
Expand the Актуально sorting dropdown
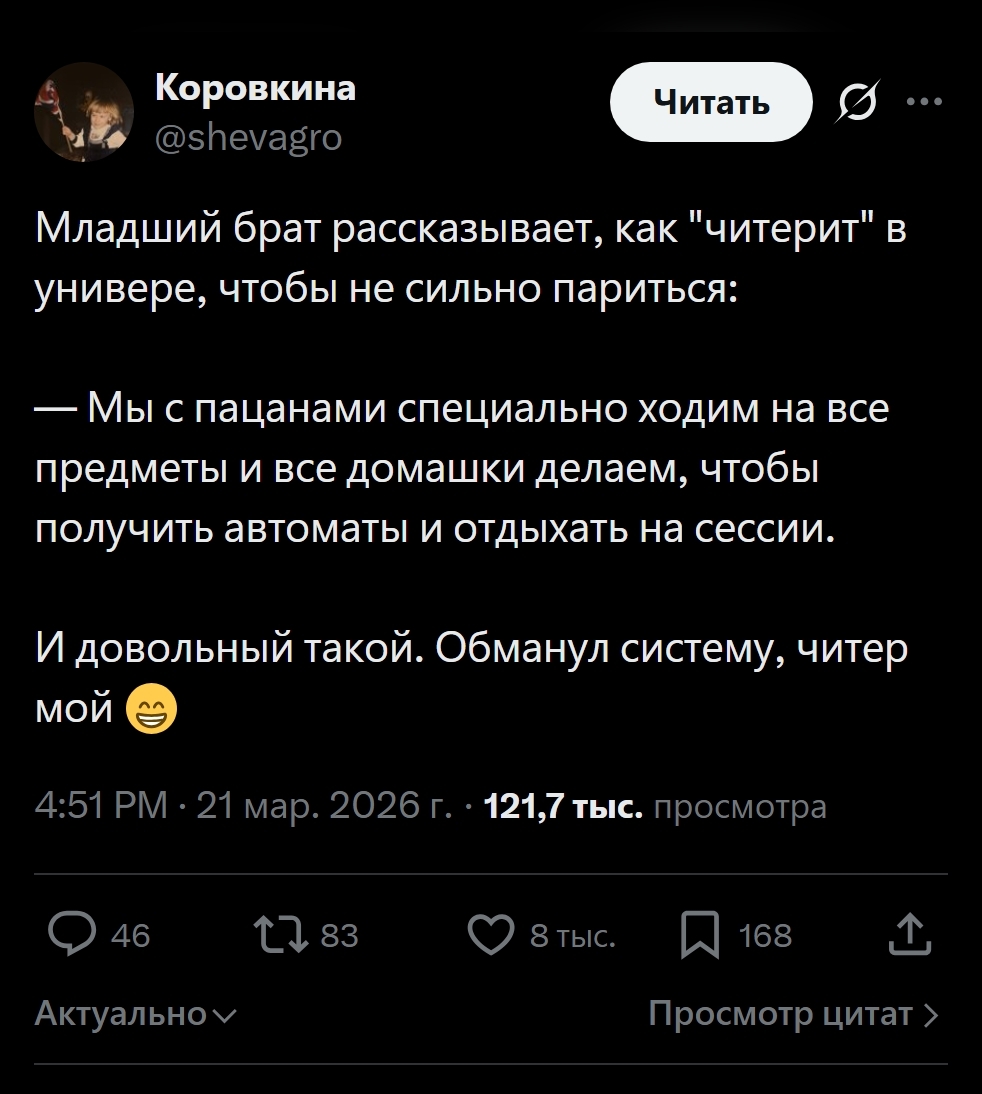(x=136, y=1015)
